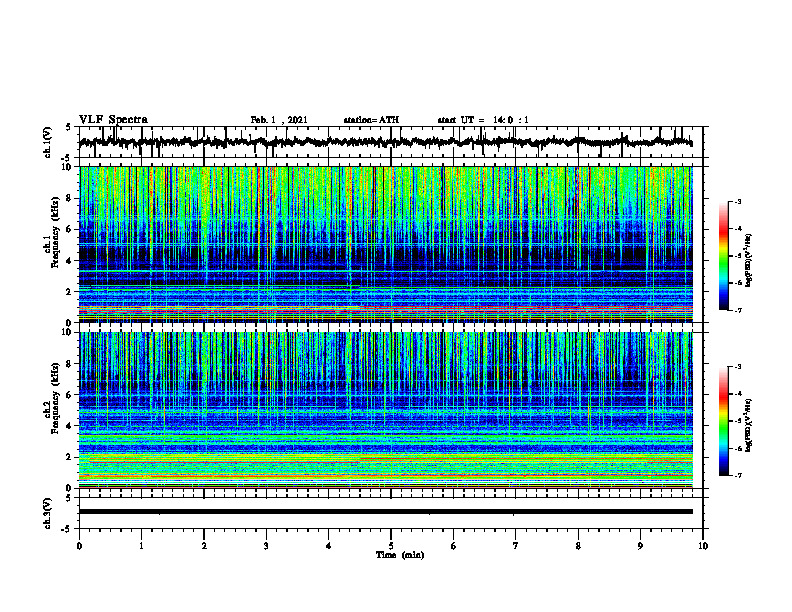Click the ch.2 spectrogram color scale bar
Screen dimensions: 792x612
tap(723, 421)
